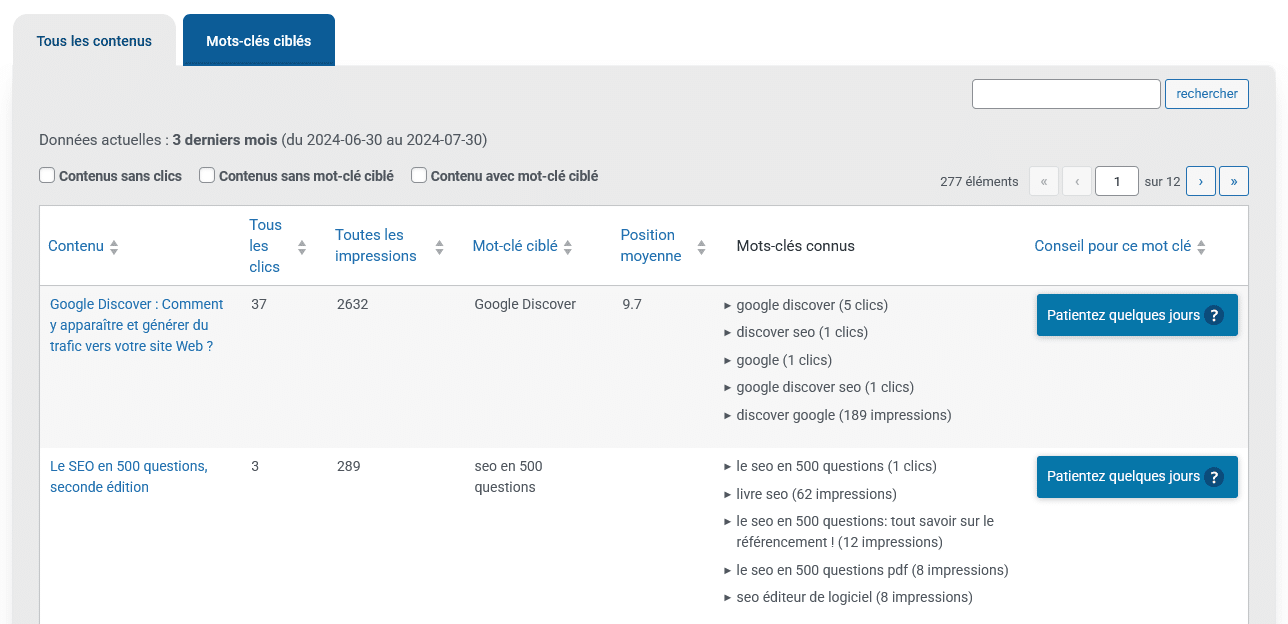Sort by Conseil pour ce mot clé arrows
This screenshot has height=624, width=1288.
tap(1201, 247)
